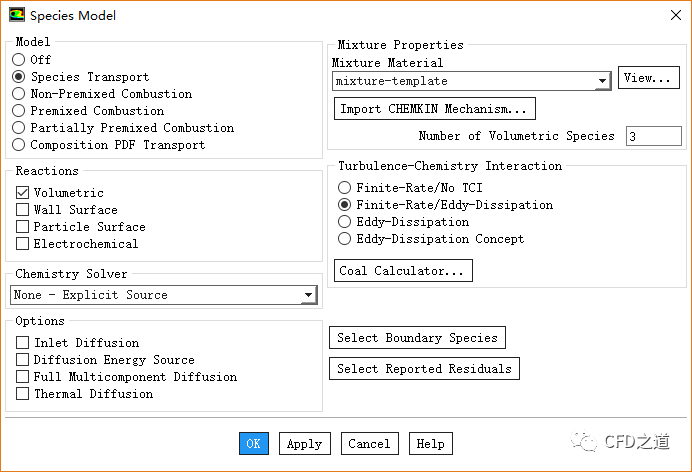This screenshot has height=472, width=692.
Task: Choose Finite-Rate/No TCI option
Action: [345, 188]
